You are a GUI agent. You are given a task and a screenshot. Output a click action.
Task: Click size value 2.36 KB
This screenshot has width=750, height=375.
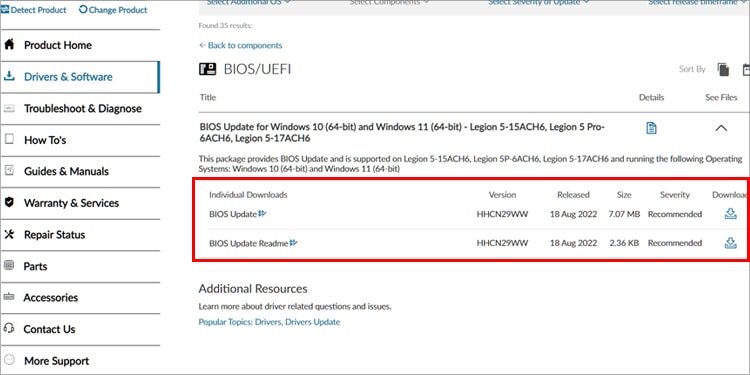[x=624, y=243]
